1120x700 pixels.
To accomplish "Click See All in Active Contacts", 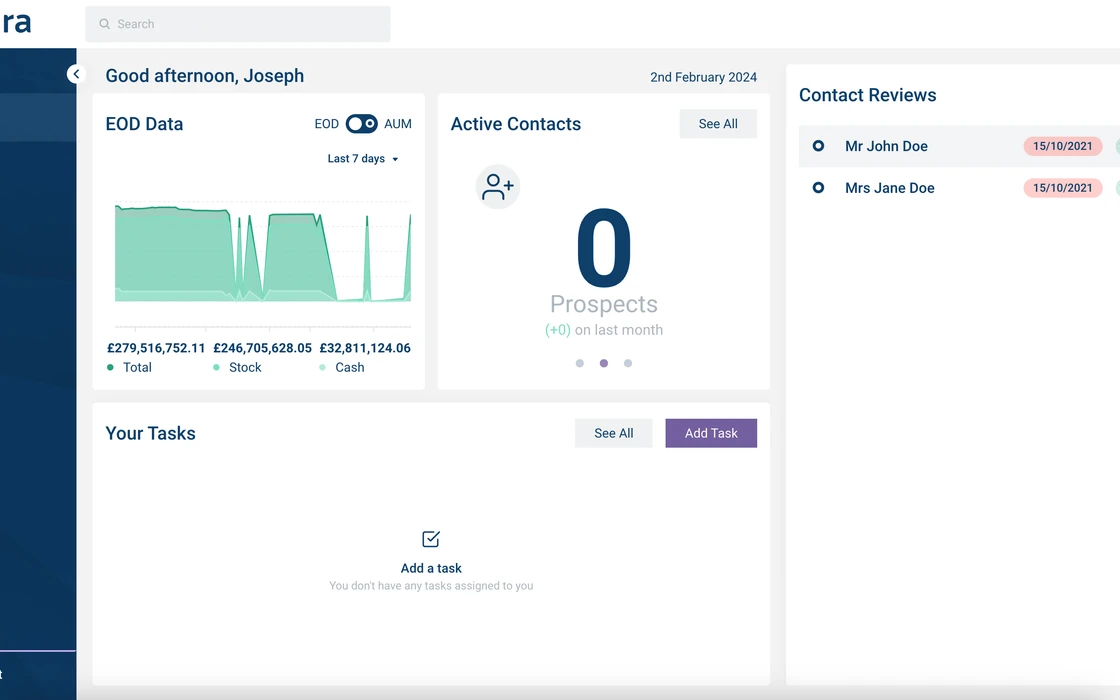I will (x=718, y=124).
